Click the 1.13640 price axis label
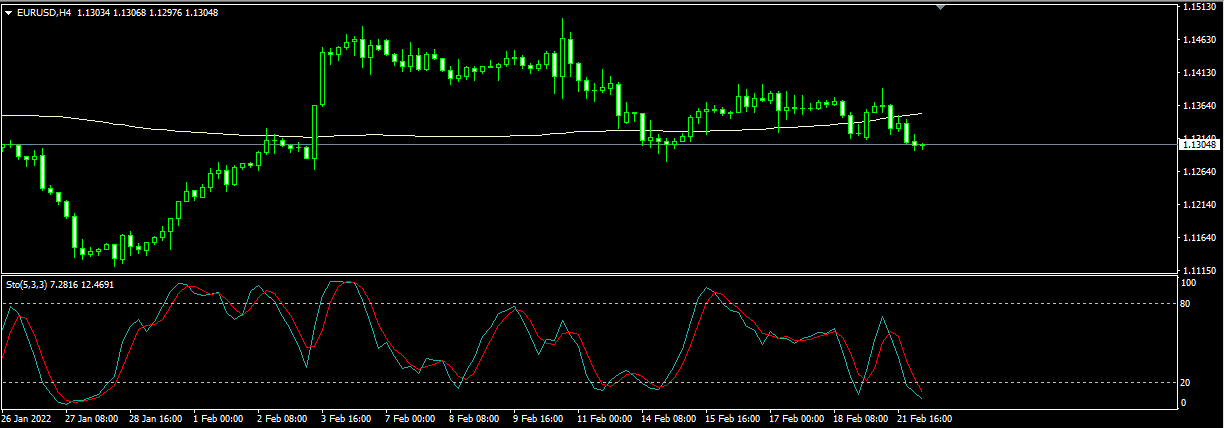Image resolution: width=1224 pixels, height=428 pixels. 1198,106
